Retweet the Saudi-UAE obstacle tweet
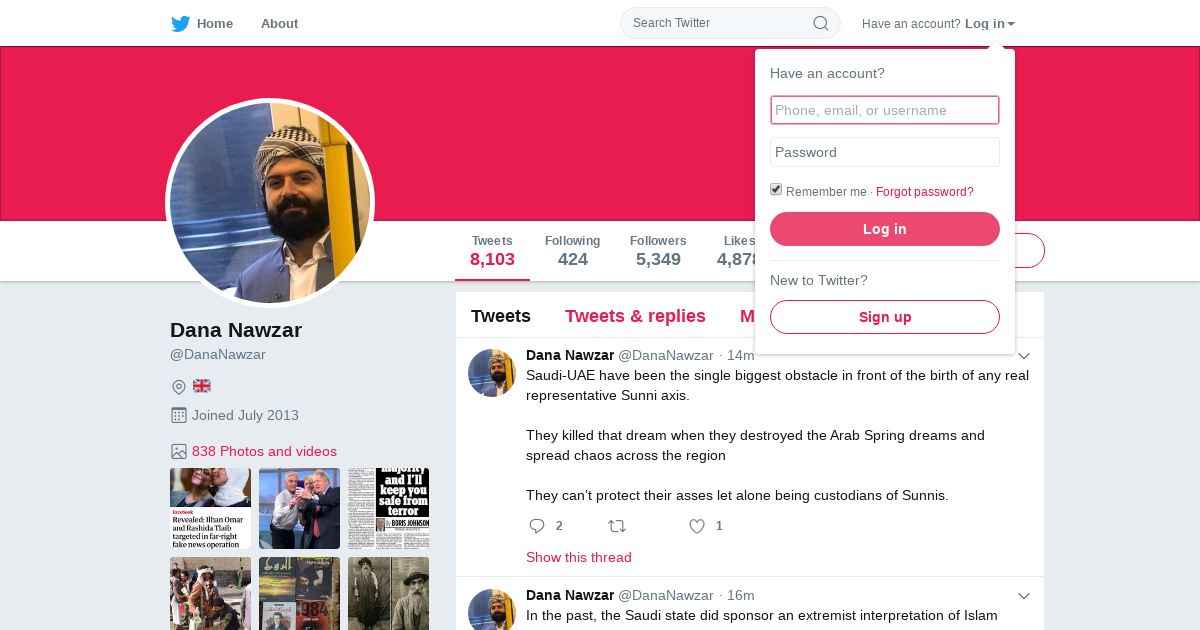The width and height of the screenshot is (1200, 630). [617, 526]
